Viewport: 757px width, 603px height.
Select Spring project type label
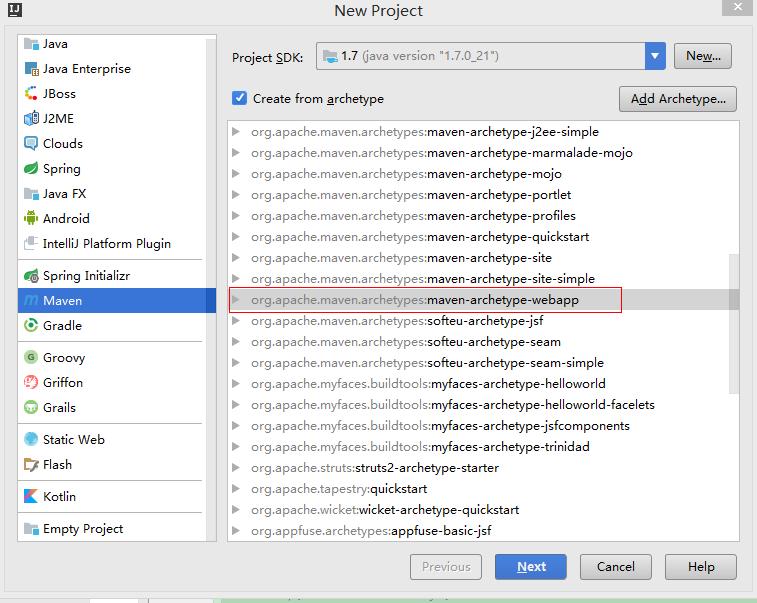62,168
